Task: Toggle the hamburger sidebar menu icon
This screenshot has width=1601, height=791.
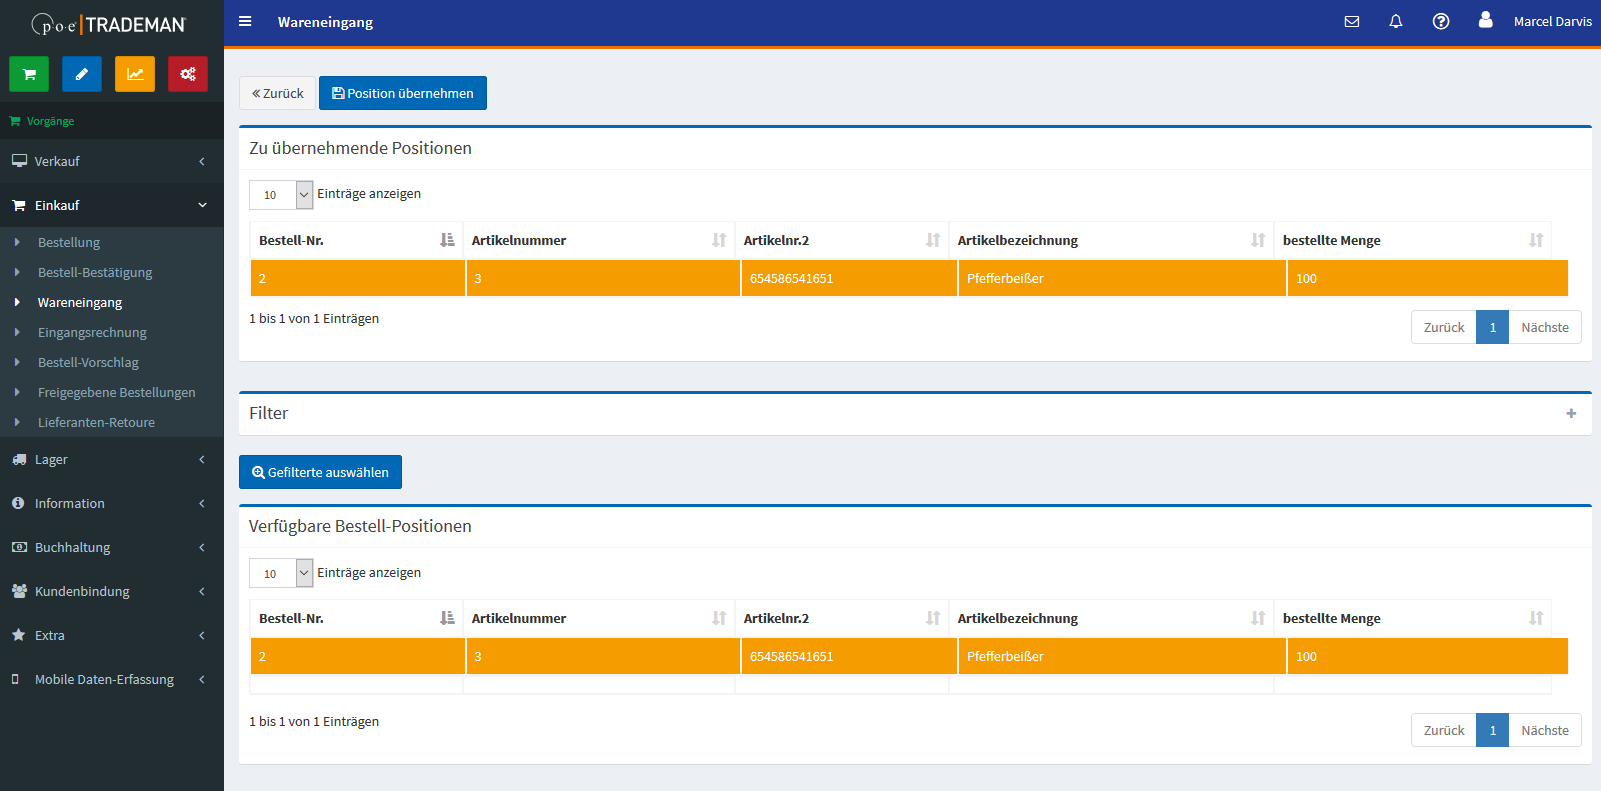Action: (x=245, y=21)
